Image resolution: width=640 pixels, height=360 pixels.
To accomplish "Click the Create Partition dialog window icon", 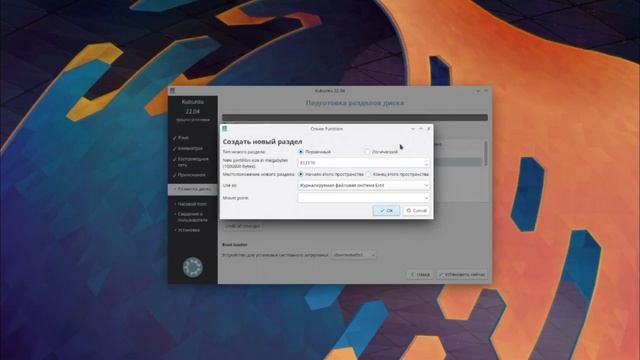I will pyautogui.click(x=224, y=129).
